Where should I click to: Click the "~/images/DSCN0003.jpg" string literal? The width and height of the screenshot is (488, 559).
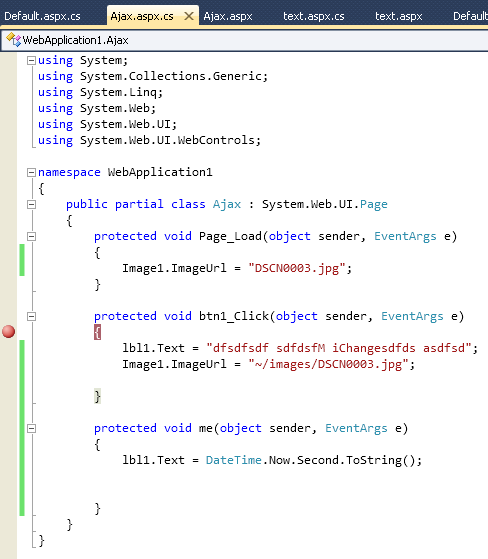(328, 364)
